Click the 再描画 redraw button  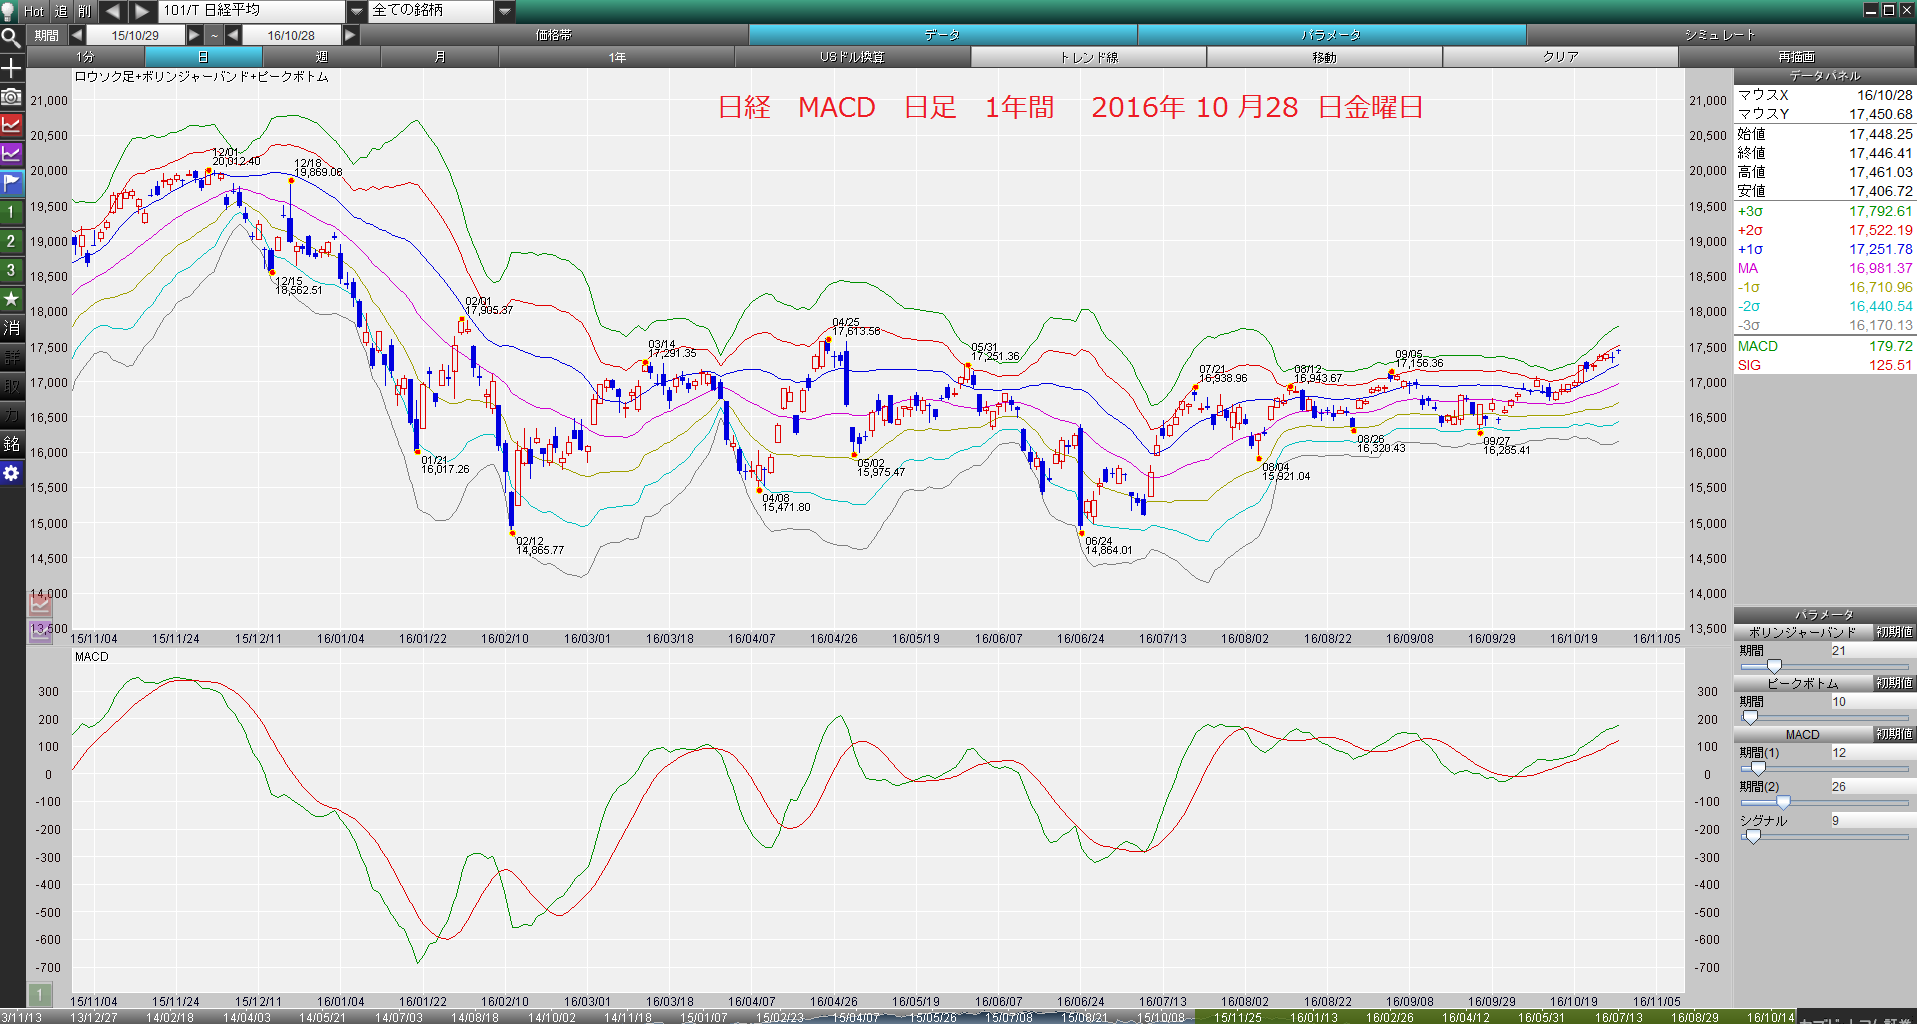click(1797, 57)
